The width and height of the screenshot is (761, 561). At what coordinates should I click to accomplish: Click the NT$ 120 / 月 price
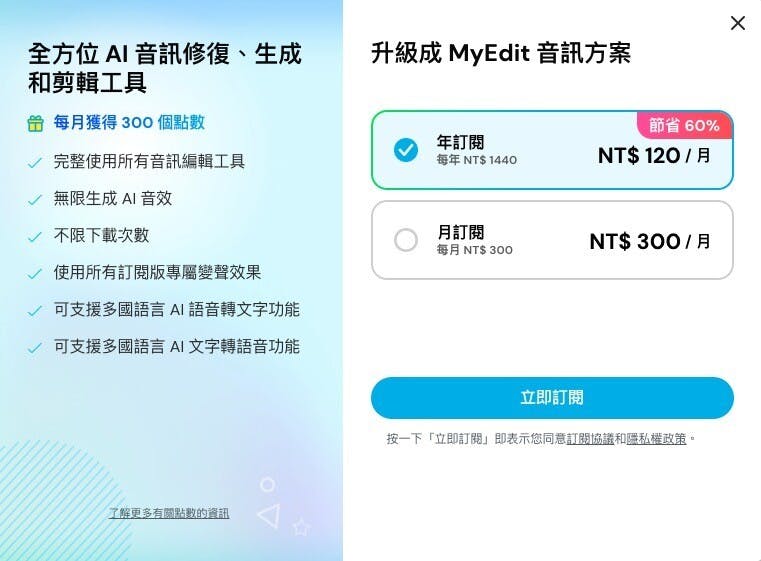click(x=654, y=156)
